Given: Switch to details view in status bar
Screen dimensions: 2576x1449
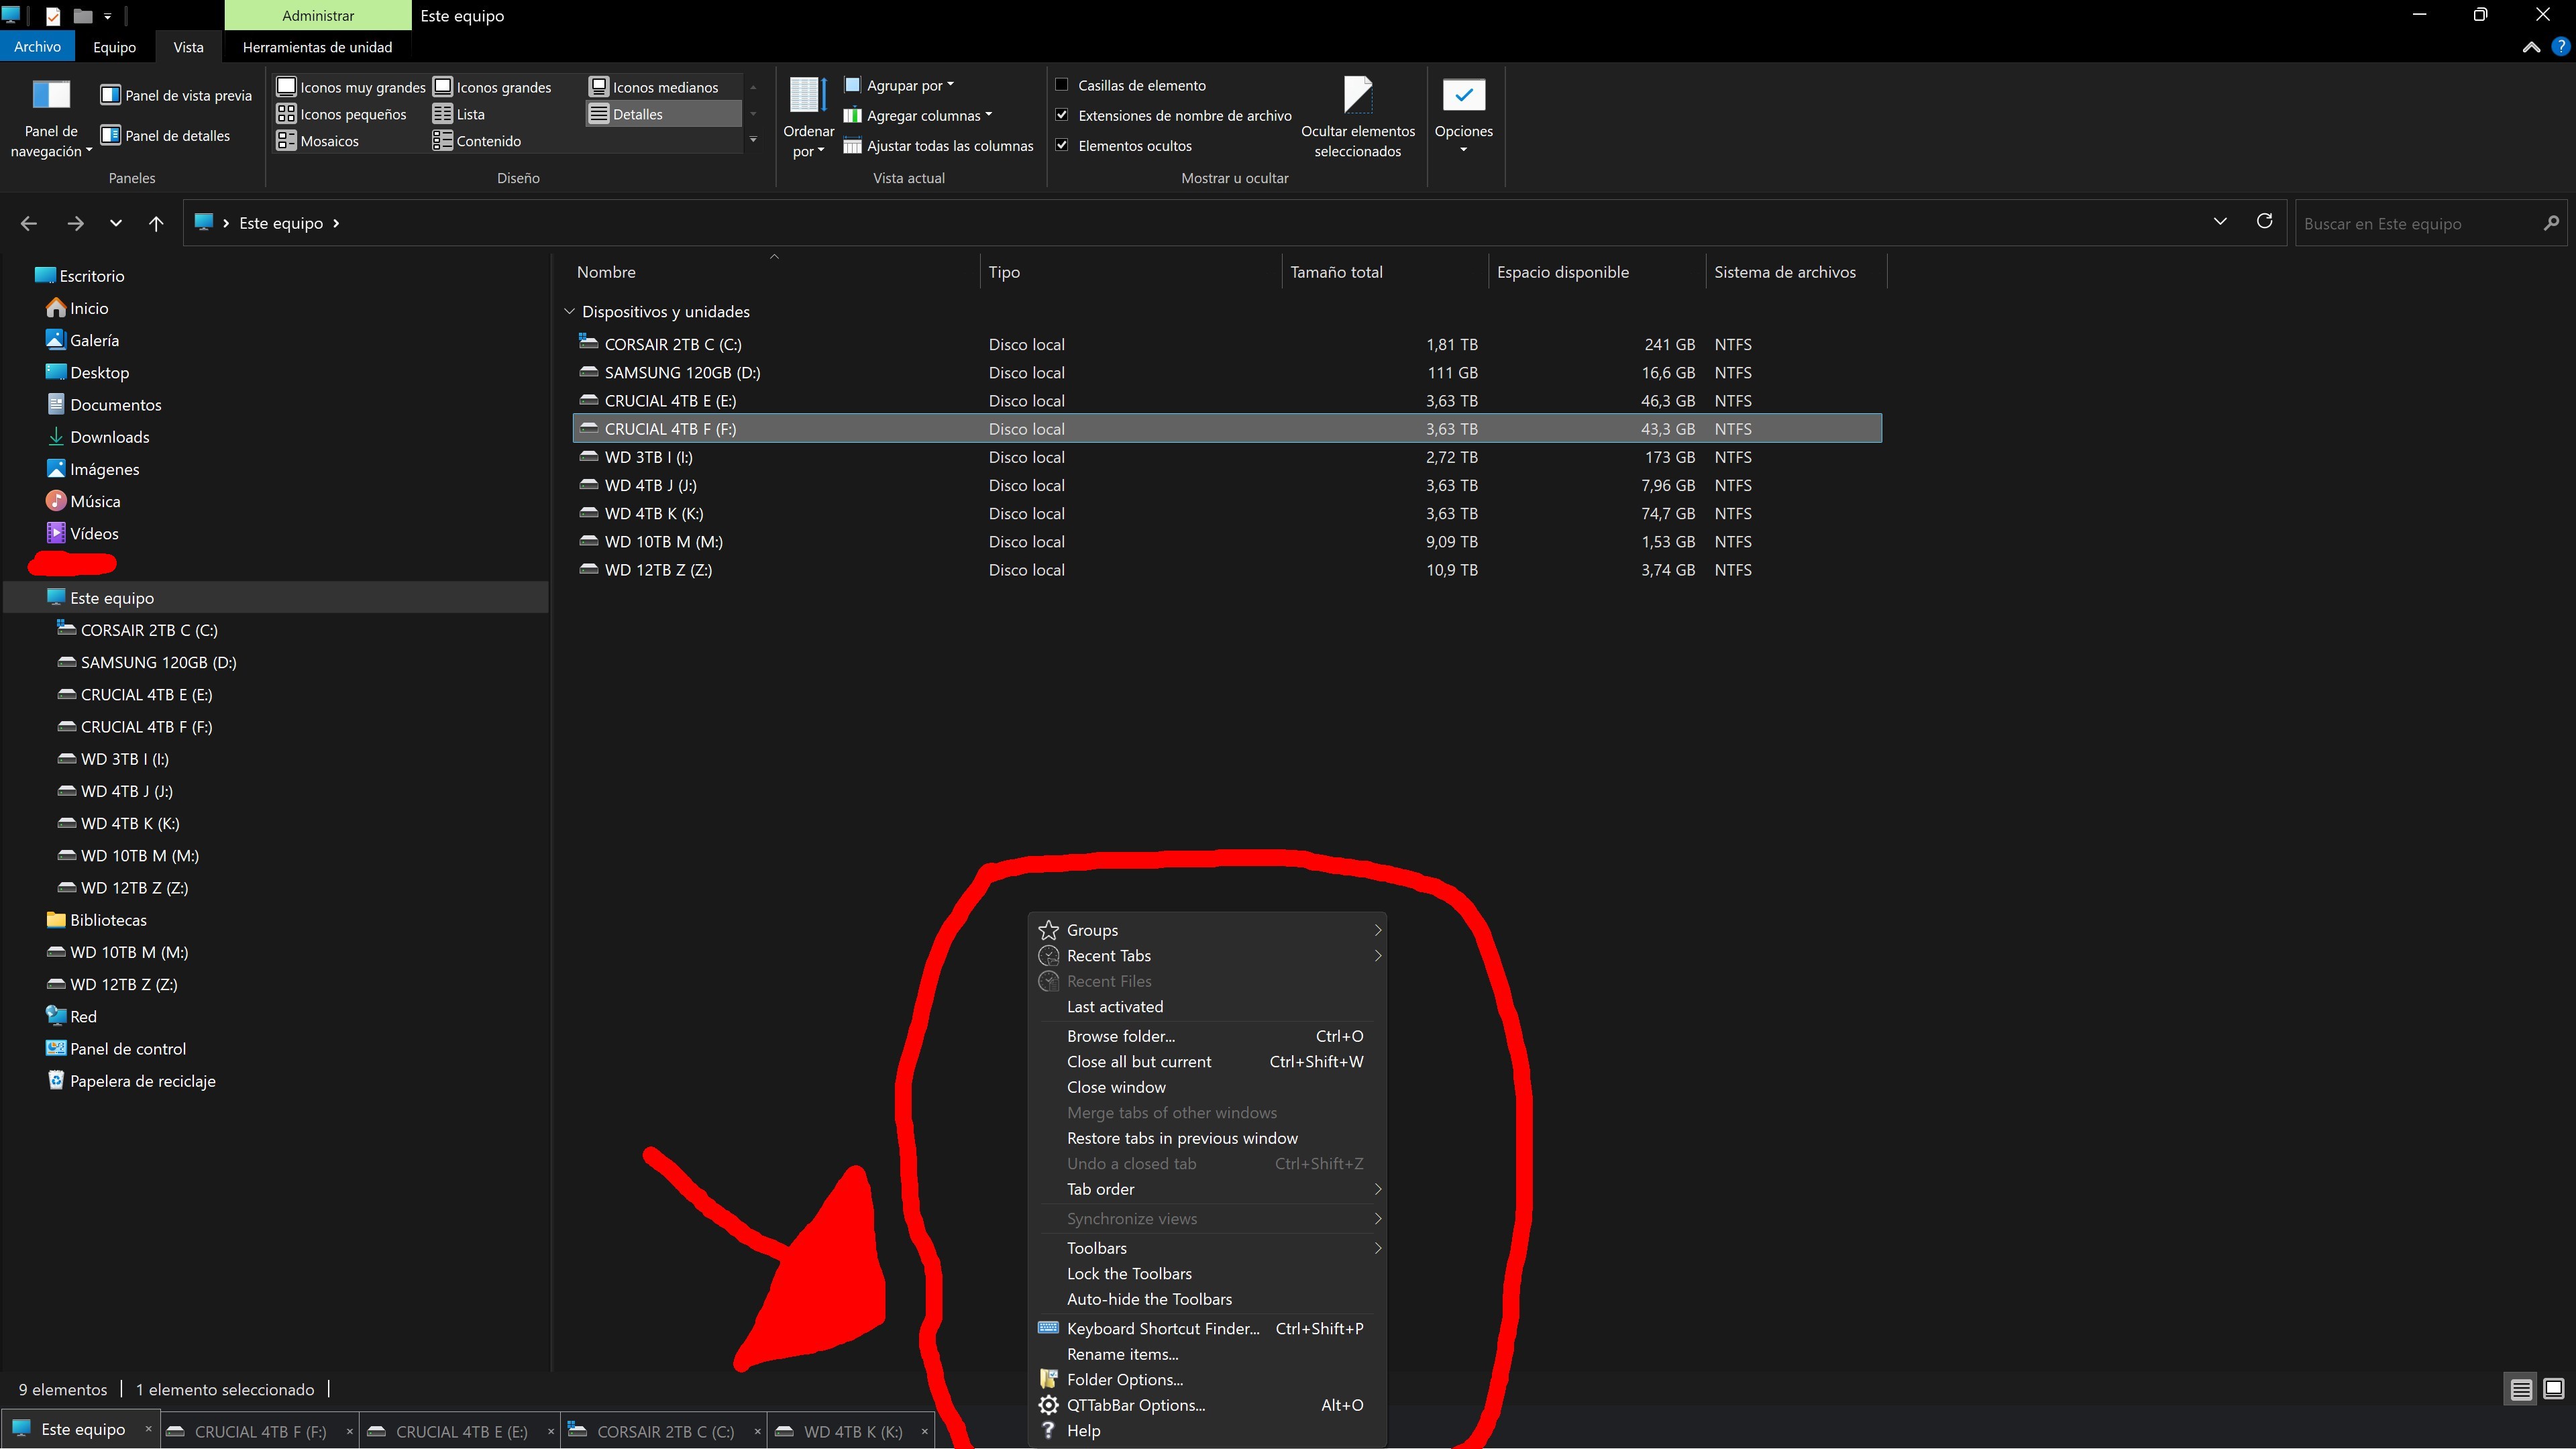Looking at the screenshot, I should pos(2521,1389).
